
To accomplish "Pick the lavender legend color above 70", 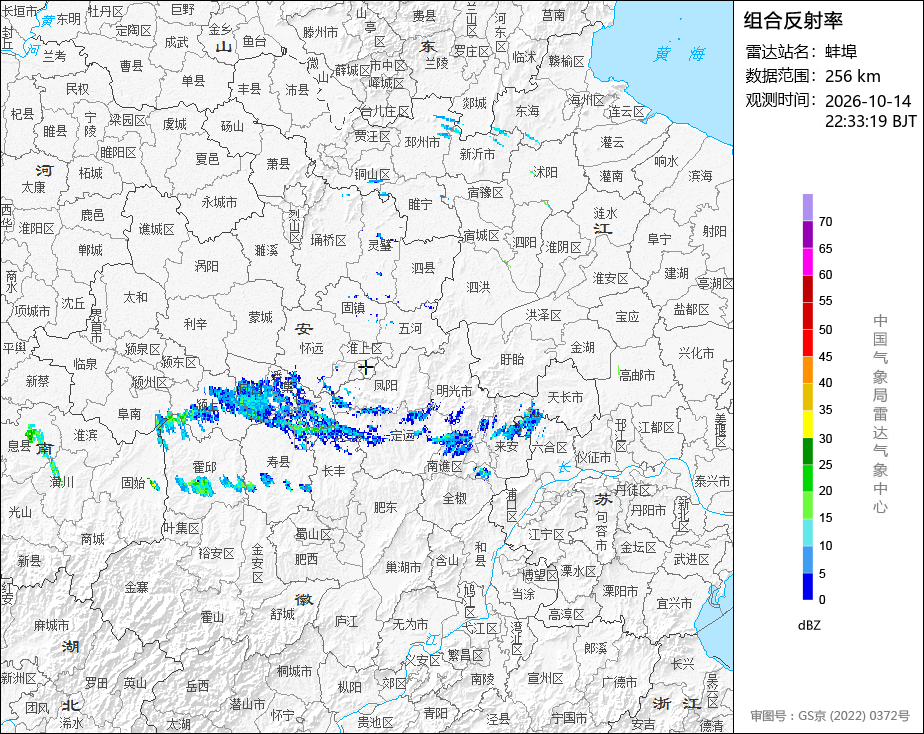I will pyautogui.click(x=807, y=207).
